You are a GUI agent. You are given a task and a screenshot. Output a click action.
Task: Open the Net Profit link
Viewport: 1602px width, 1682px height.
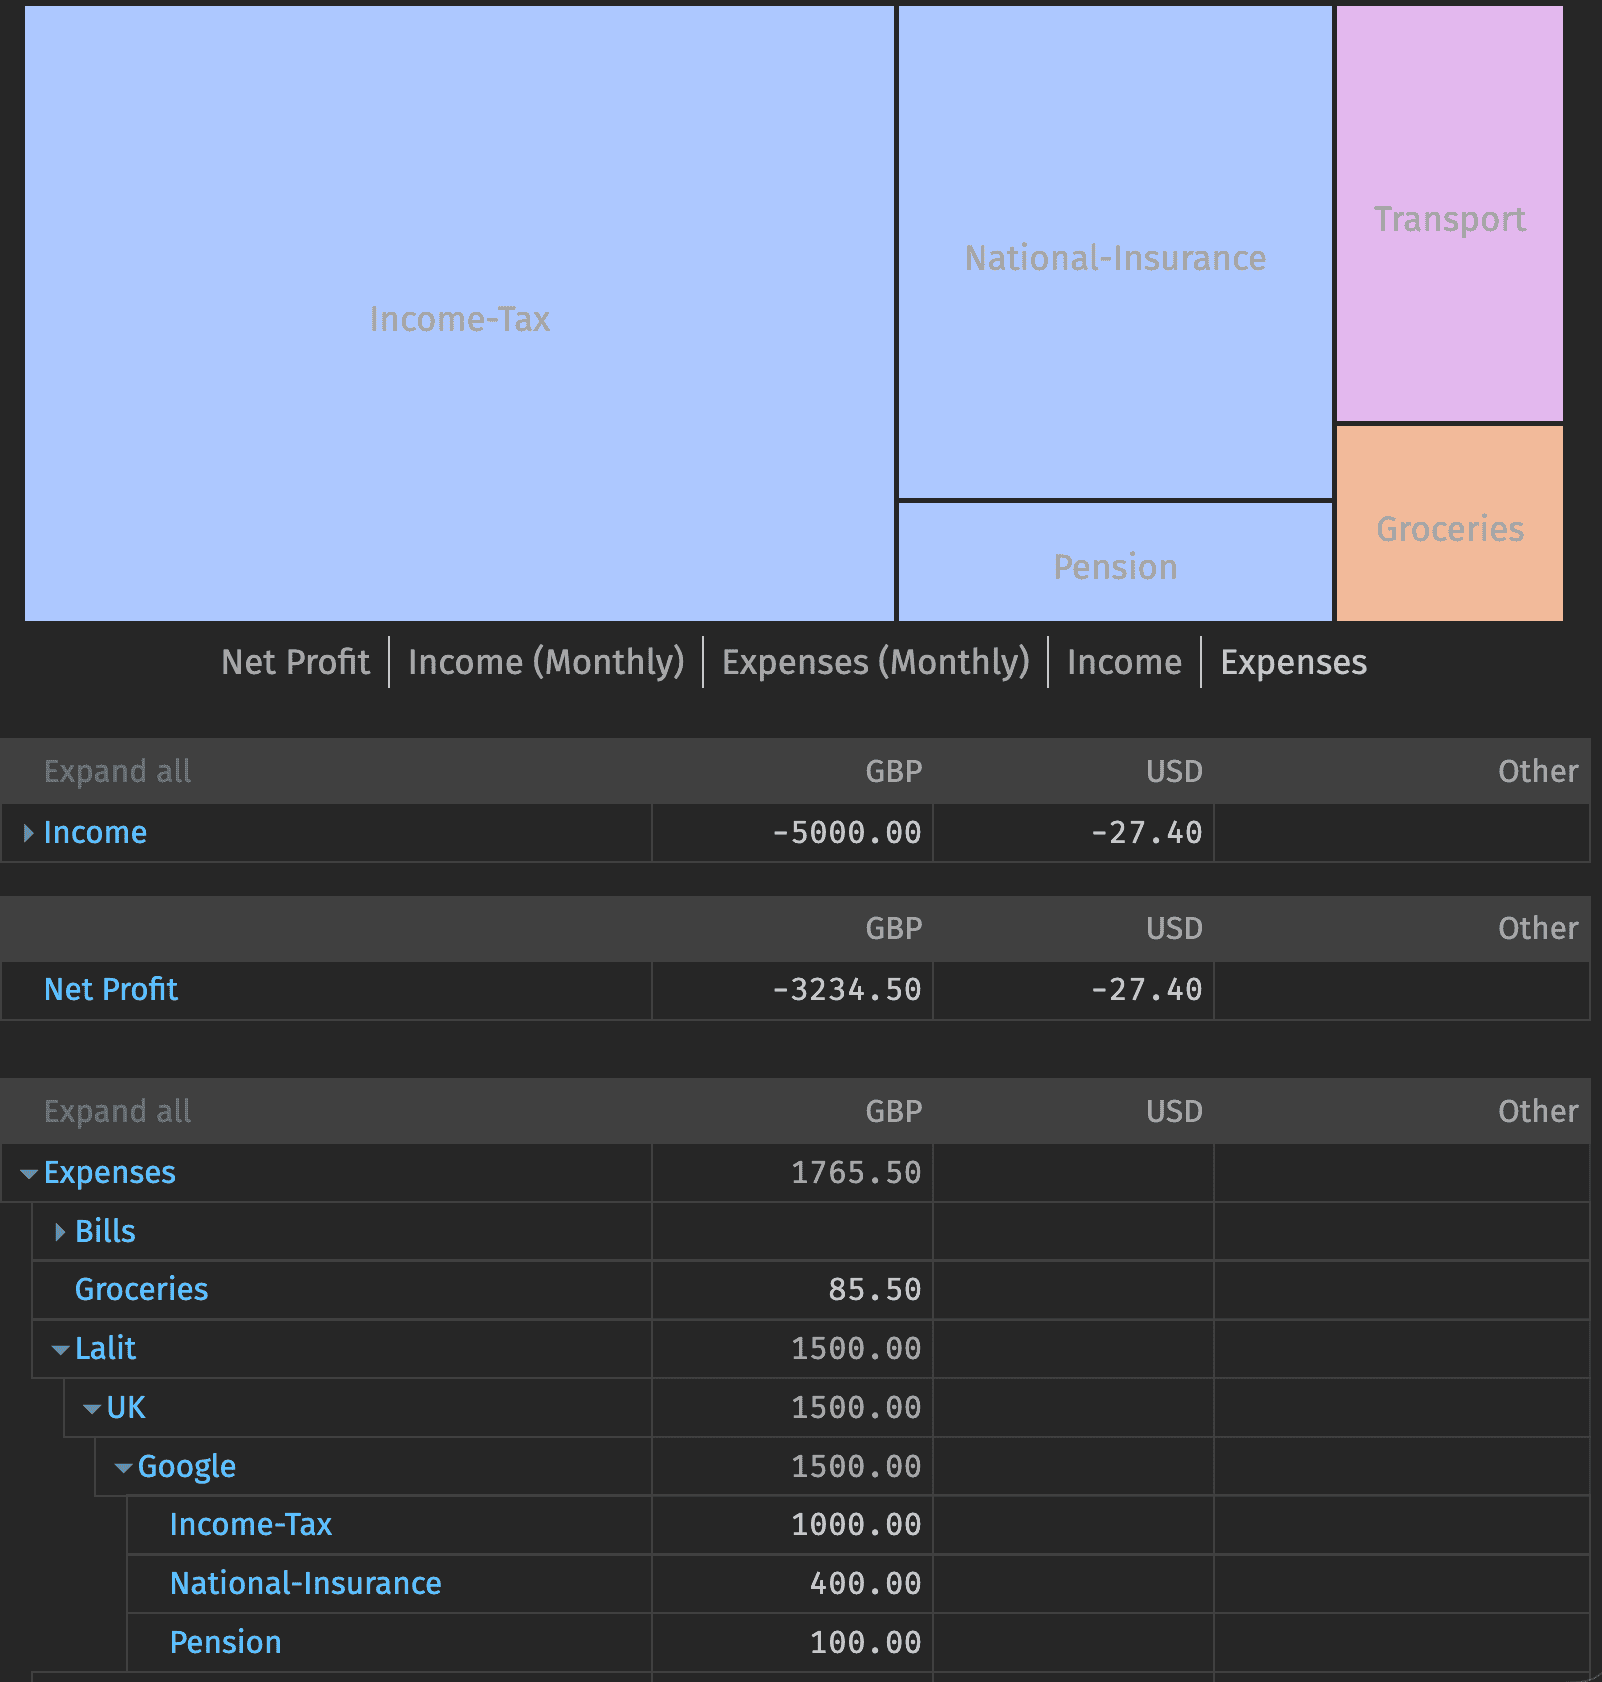click(x=110, y=989)
